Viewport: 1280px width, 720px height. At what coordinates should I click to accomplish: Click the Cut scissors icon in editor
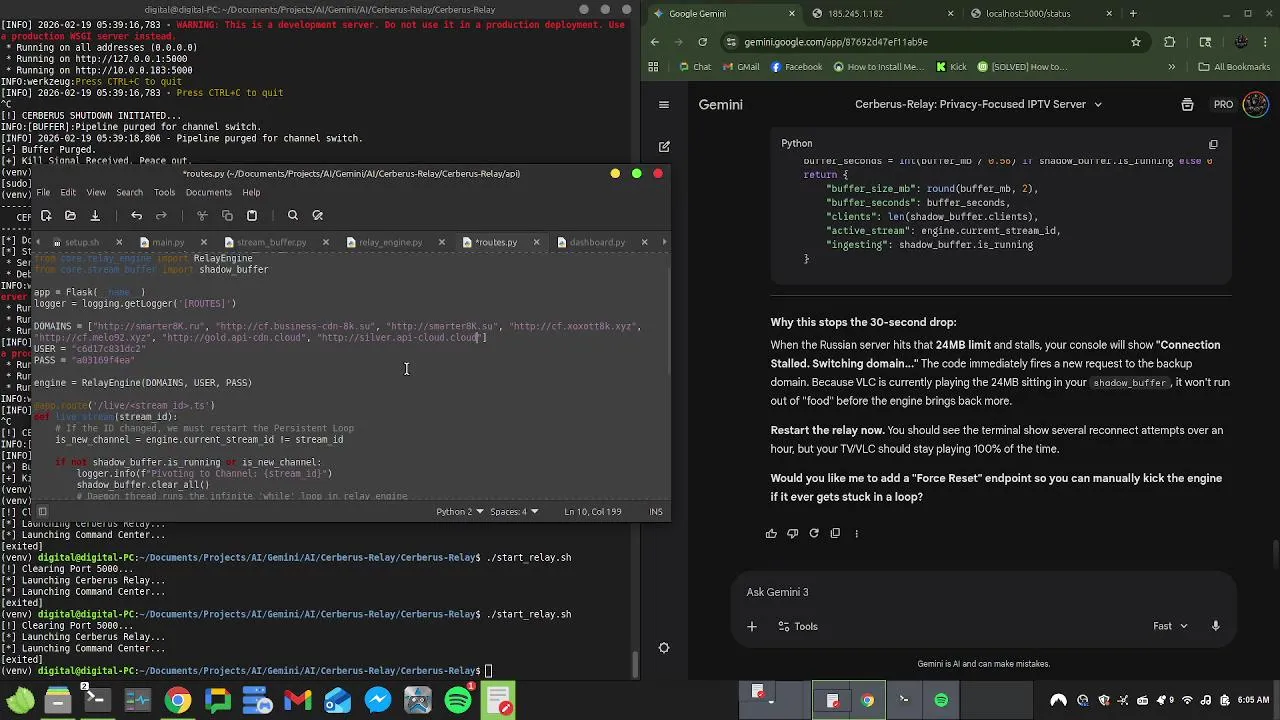tap(202, 215)
